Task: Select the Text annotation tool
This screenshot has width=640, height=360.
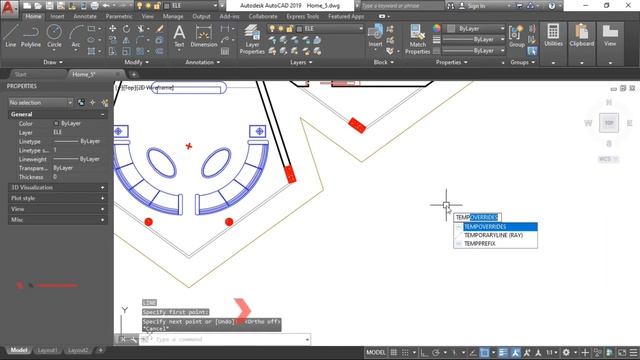Action: pyautogui.click(x=179, y=36)
